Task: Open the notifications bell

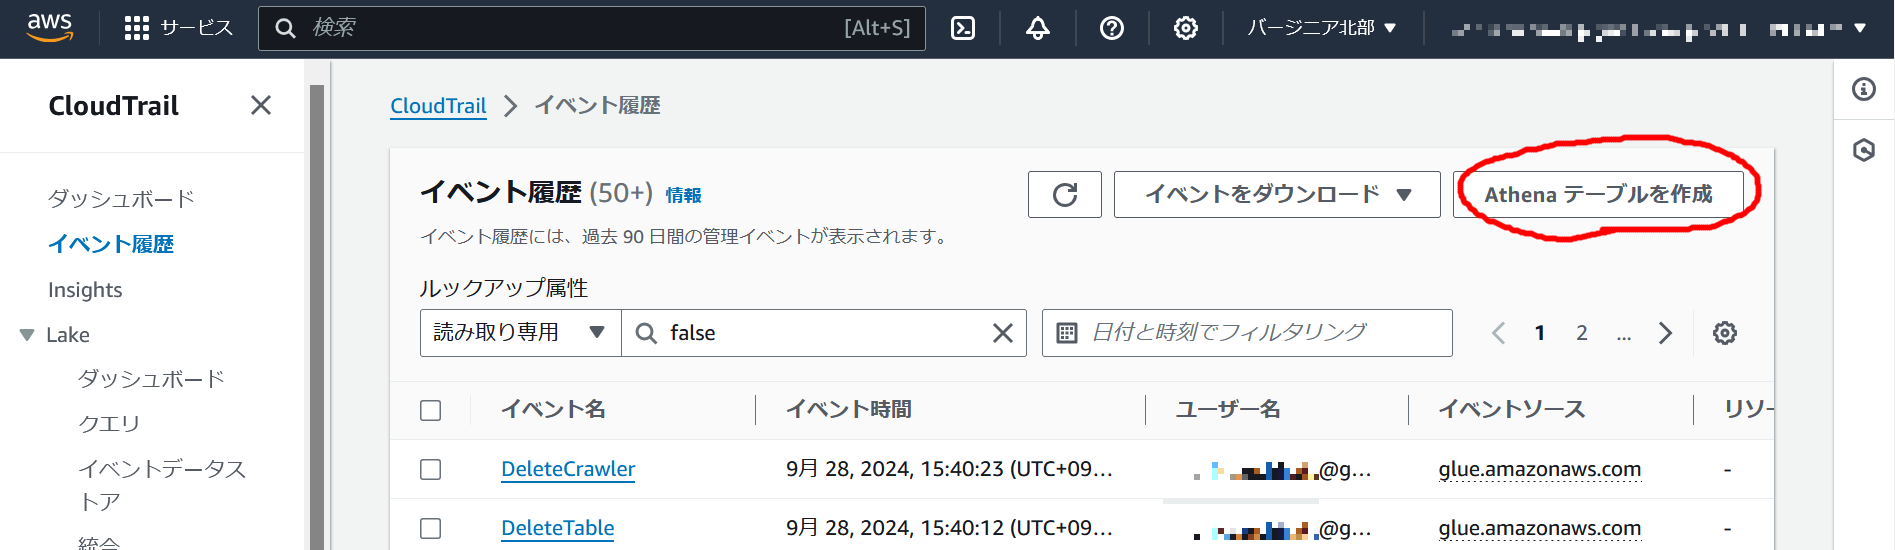Action: coord(1038,28)
